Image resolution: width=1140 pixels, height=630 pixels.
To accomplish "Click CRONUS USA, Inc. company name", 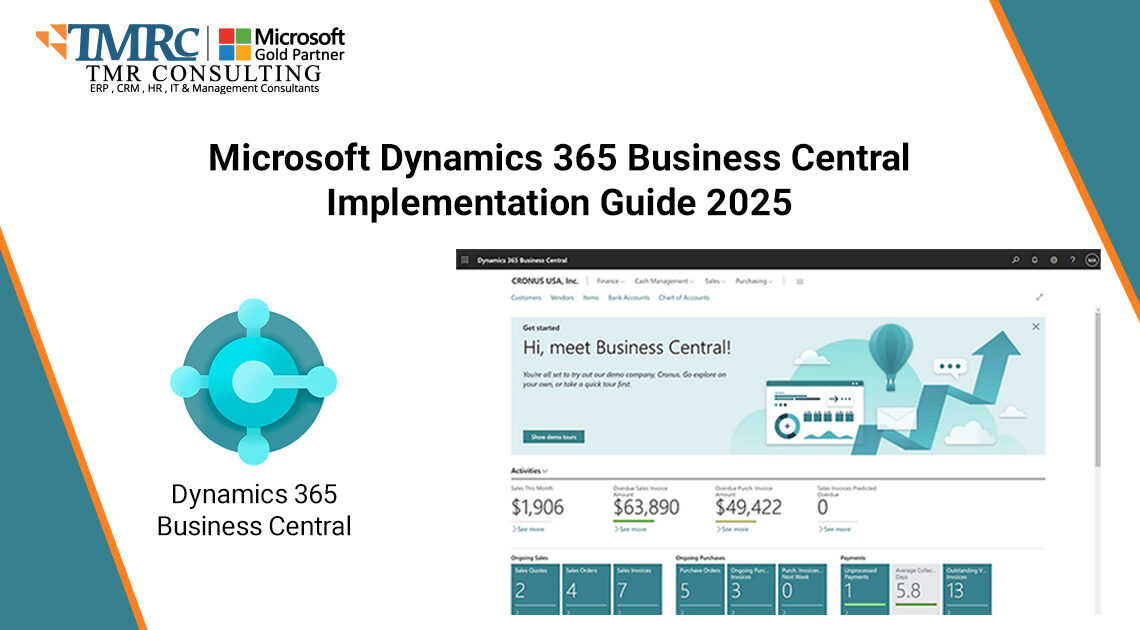I will coord(545,281).
